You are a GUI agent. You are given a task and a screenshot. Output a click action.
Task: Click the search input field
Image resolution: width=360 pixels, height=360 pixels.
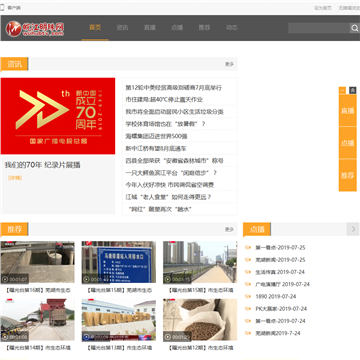pos(319,28)
